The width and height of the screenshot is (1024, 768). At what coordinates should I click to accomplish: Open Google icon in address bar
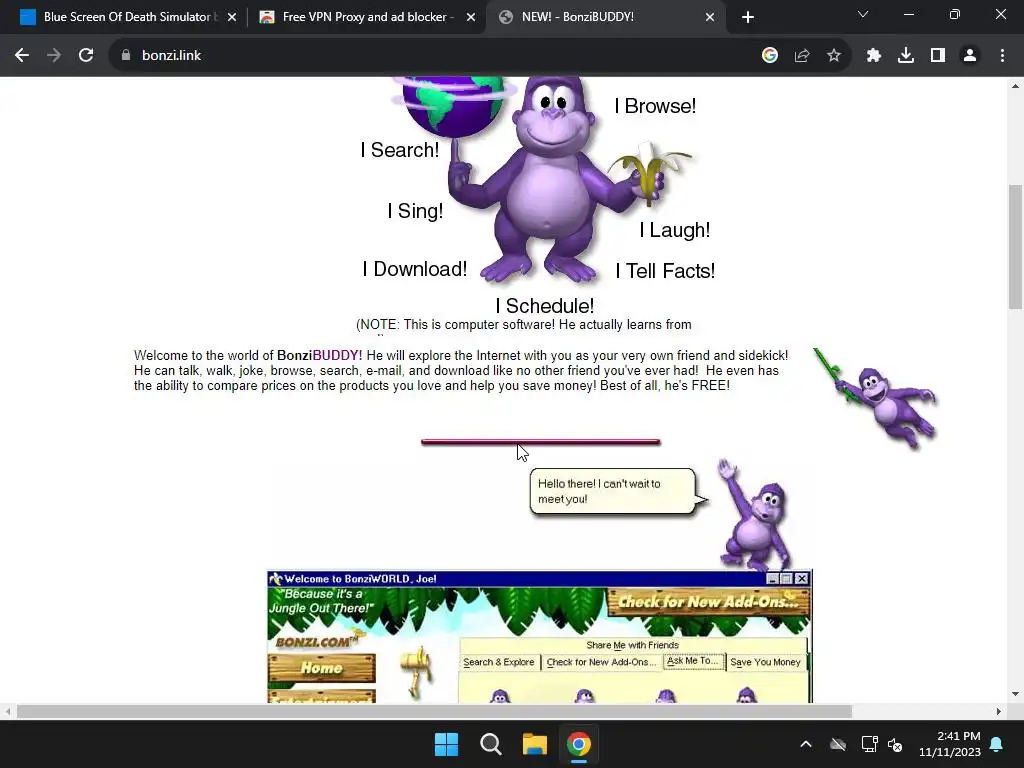click(x=770, y=56)
